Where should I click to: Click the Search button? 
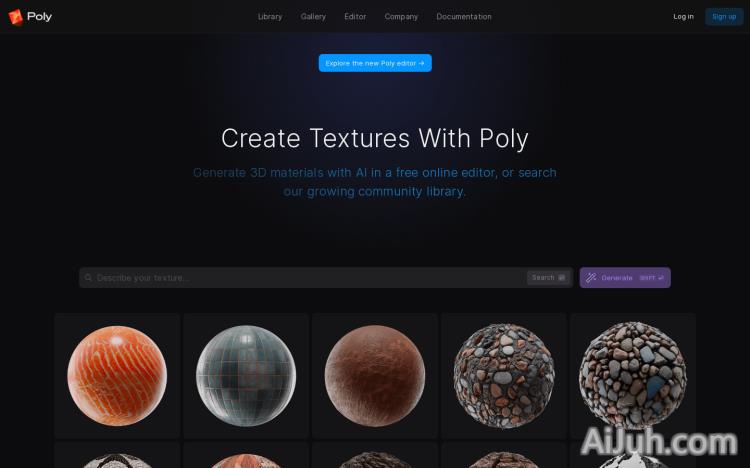click(x=548, y=278)
